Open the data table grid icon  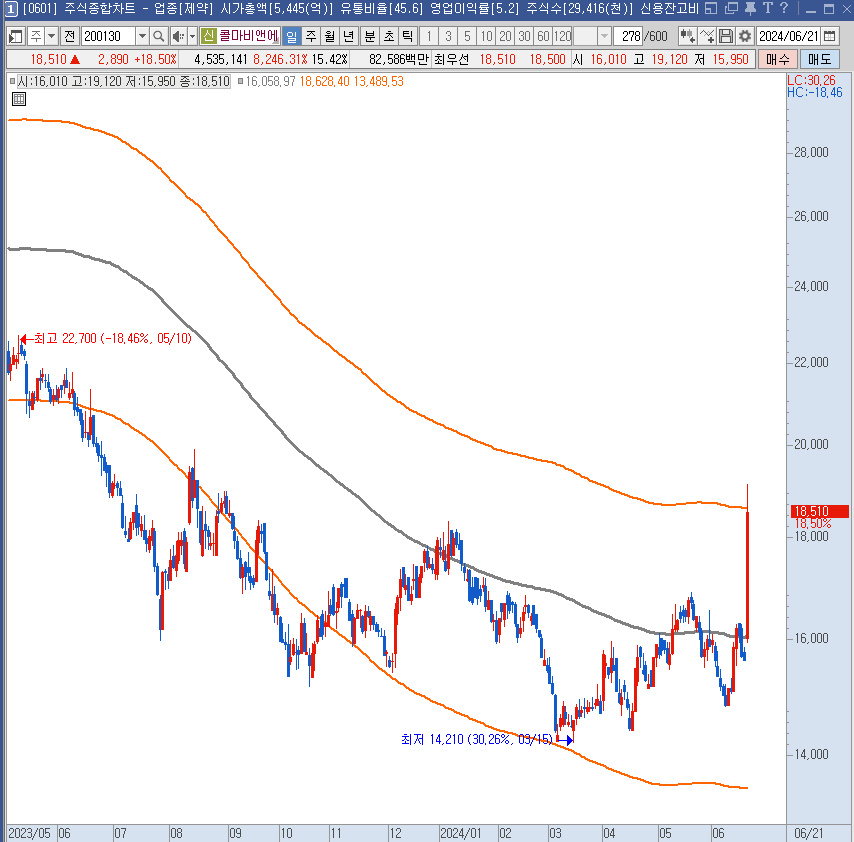coord(19,99)
